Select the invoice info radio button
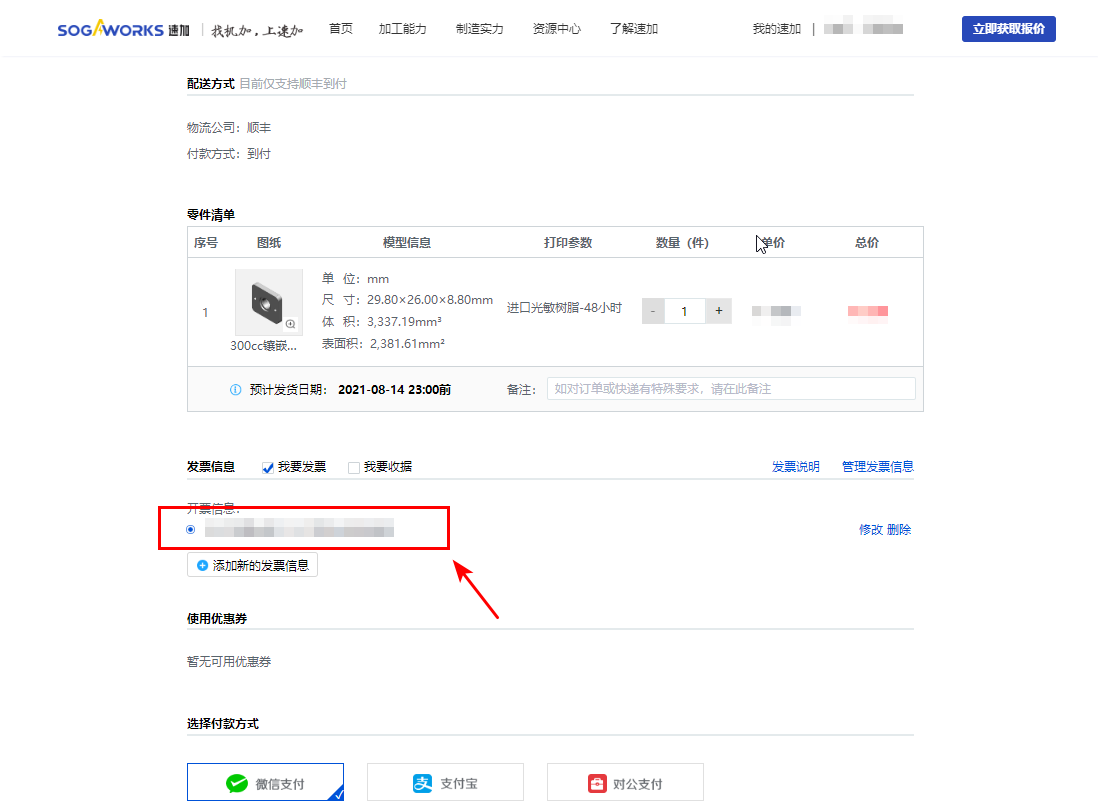Image resolution: width=1098 pixels, height=806 pixels. [x=190, y=529]
